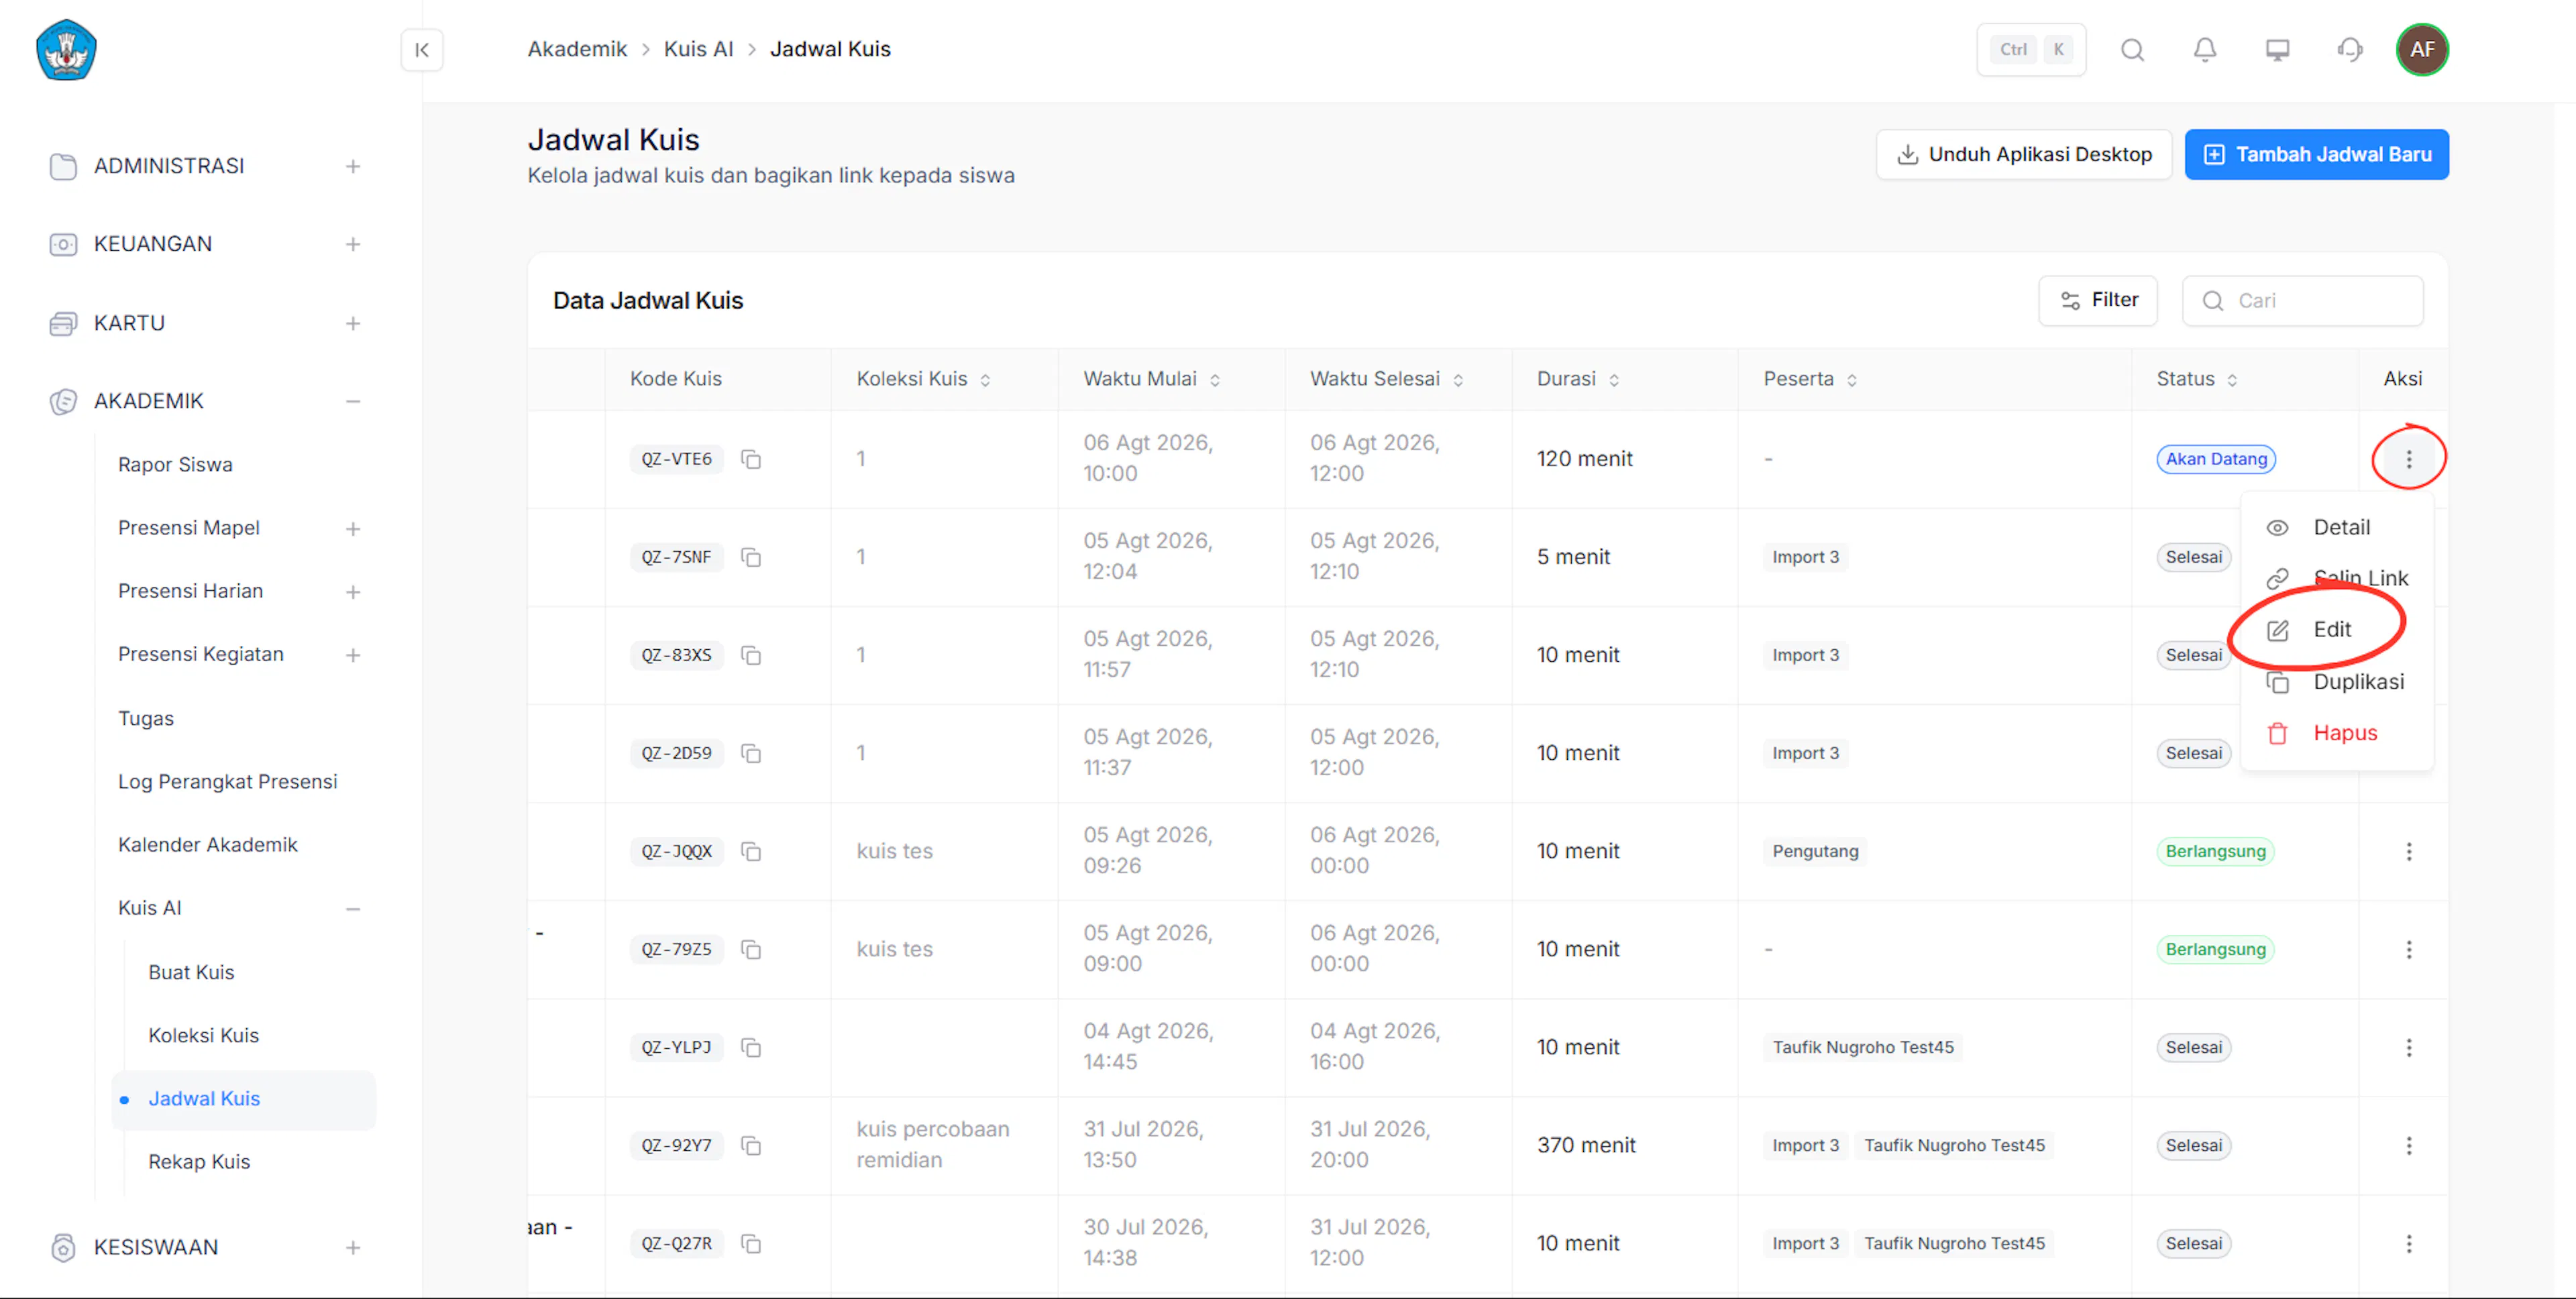Focus the Cari search field
Image resolution: width=2576 pixels, height=1299 pixels.
(x=2302, y=301)
